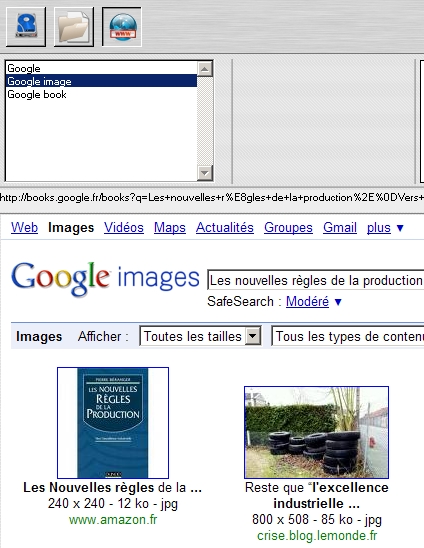Image resolution: width=424 pixels, height=548 pixels.
Task: Open the Actualités link
Action: pos(225,228)
